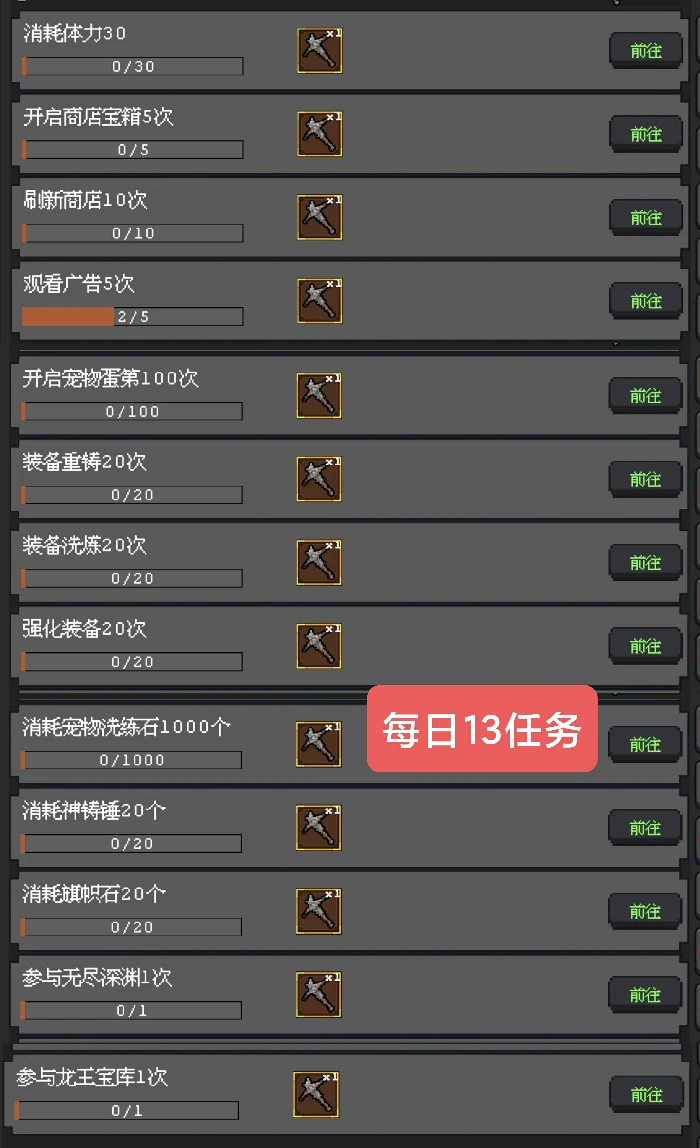Click the 观看广告 progress bar showing 2/5
Viewport: 700px width, 1148px height.
133,316
